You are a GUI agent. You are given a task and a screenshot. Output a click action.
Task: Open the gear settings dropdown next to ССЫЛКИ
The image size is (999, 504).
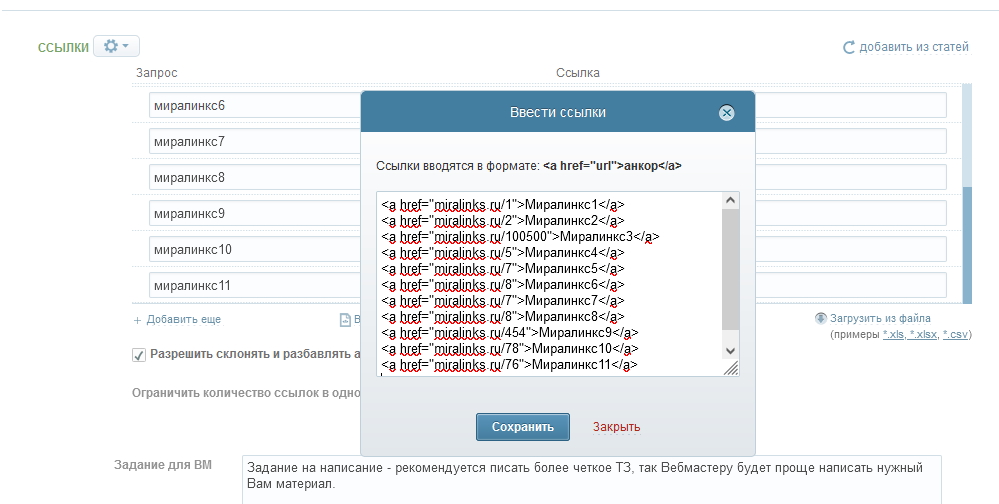coord(116,47)
